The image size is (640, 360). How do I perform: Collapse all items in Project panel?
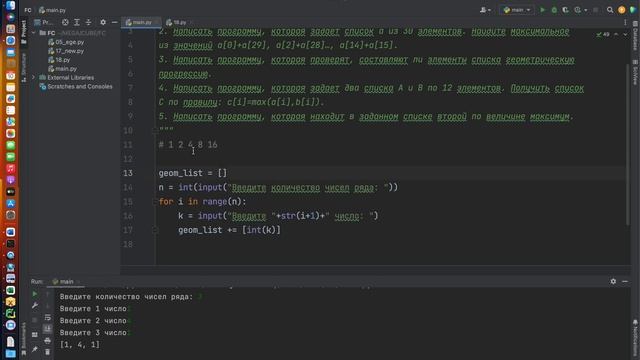coord(88,22)
